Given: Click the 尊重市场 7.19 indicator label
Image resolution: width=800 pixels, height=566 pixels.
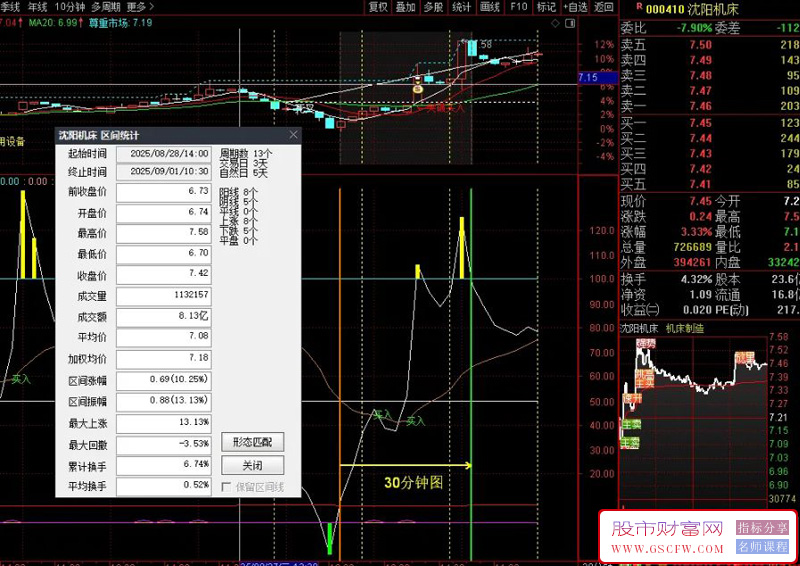Looking at the screenshot, I should pos(120,23).
